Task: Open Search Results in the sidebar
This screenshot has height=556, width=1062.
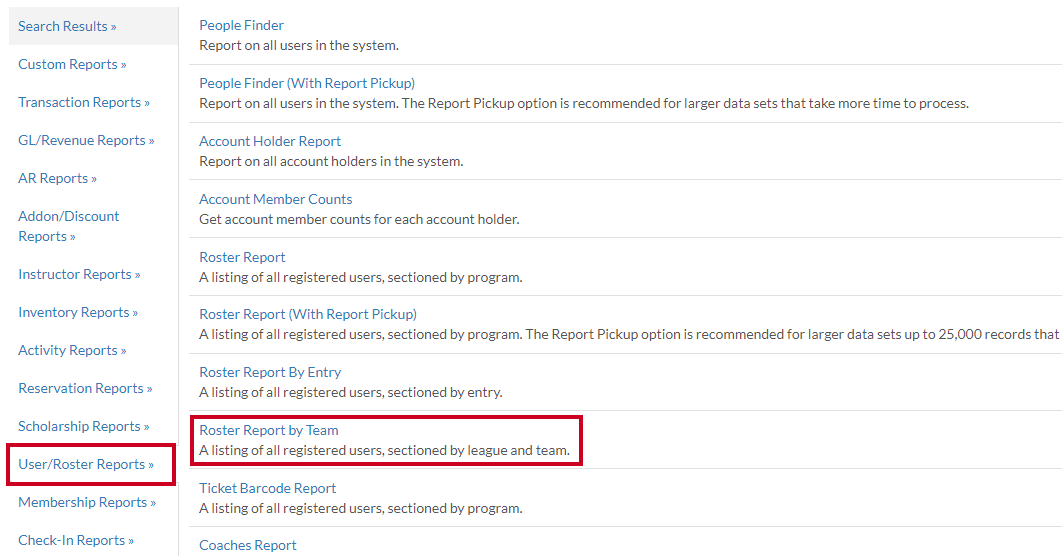Action: 67,26
